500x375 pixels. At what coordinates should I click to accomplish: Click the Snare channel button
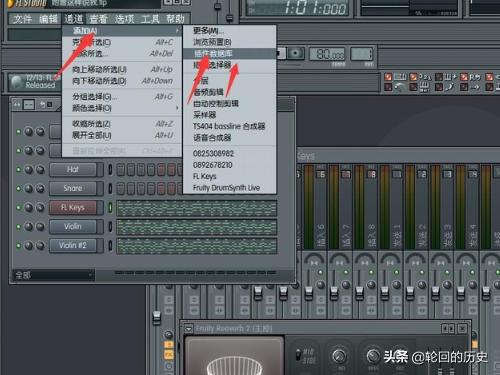[x=73, y=188]
